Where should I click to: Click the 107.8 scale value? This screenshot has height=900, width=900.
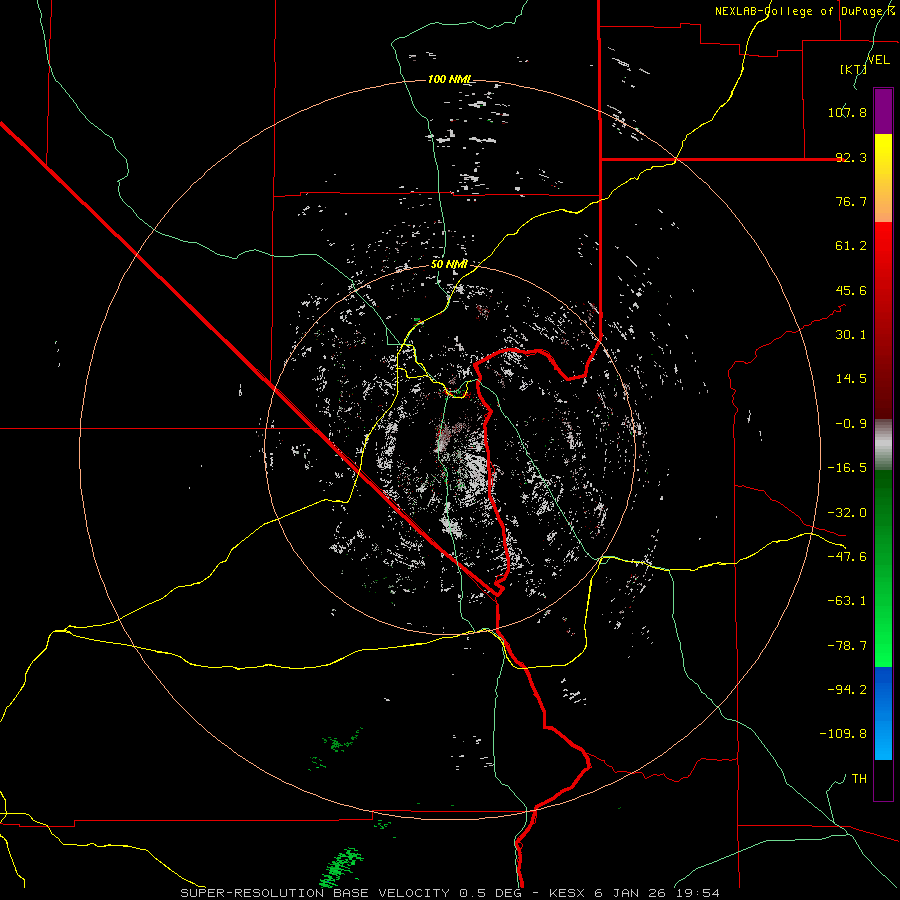(847, 112)
